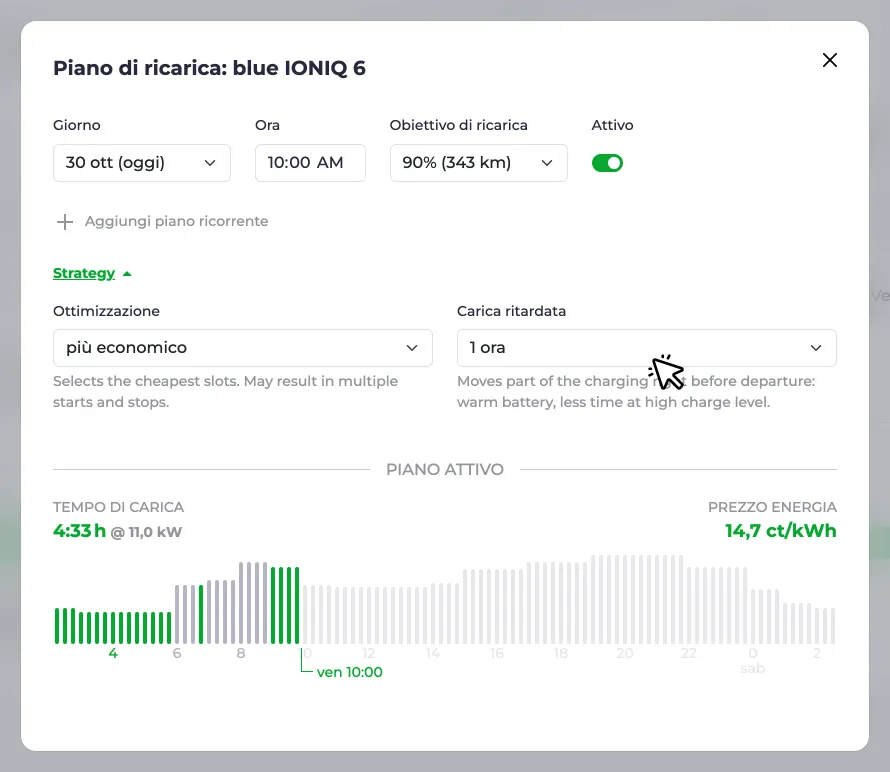Click the green bar above hour 4
Viewport: 890px width, 772px height.
112,628
